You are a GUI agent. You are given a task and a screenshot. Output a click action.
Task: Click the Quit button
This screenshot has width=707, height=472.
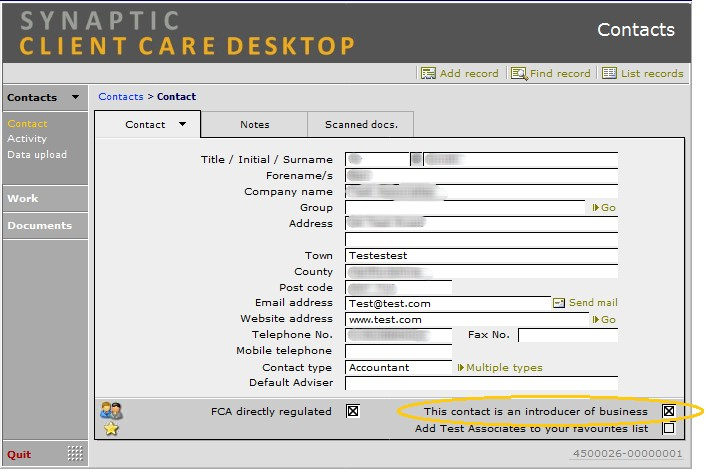tap(19, 454)
